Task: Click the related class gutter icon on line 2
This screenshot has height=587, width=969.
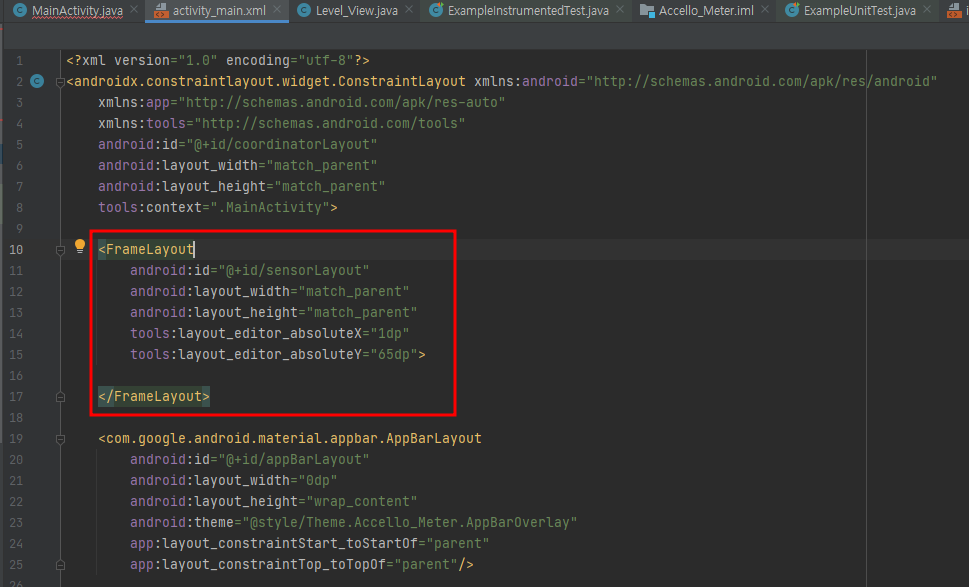Action: pyautogui.click(x=37, y=81)
